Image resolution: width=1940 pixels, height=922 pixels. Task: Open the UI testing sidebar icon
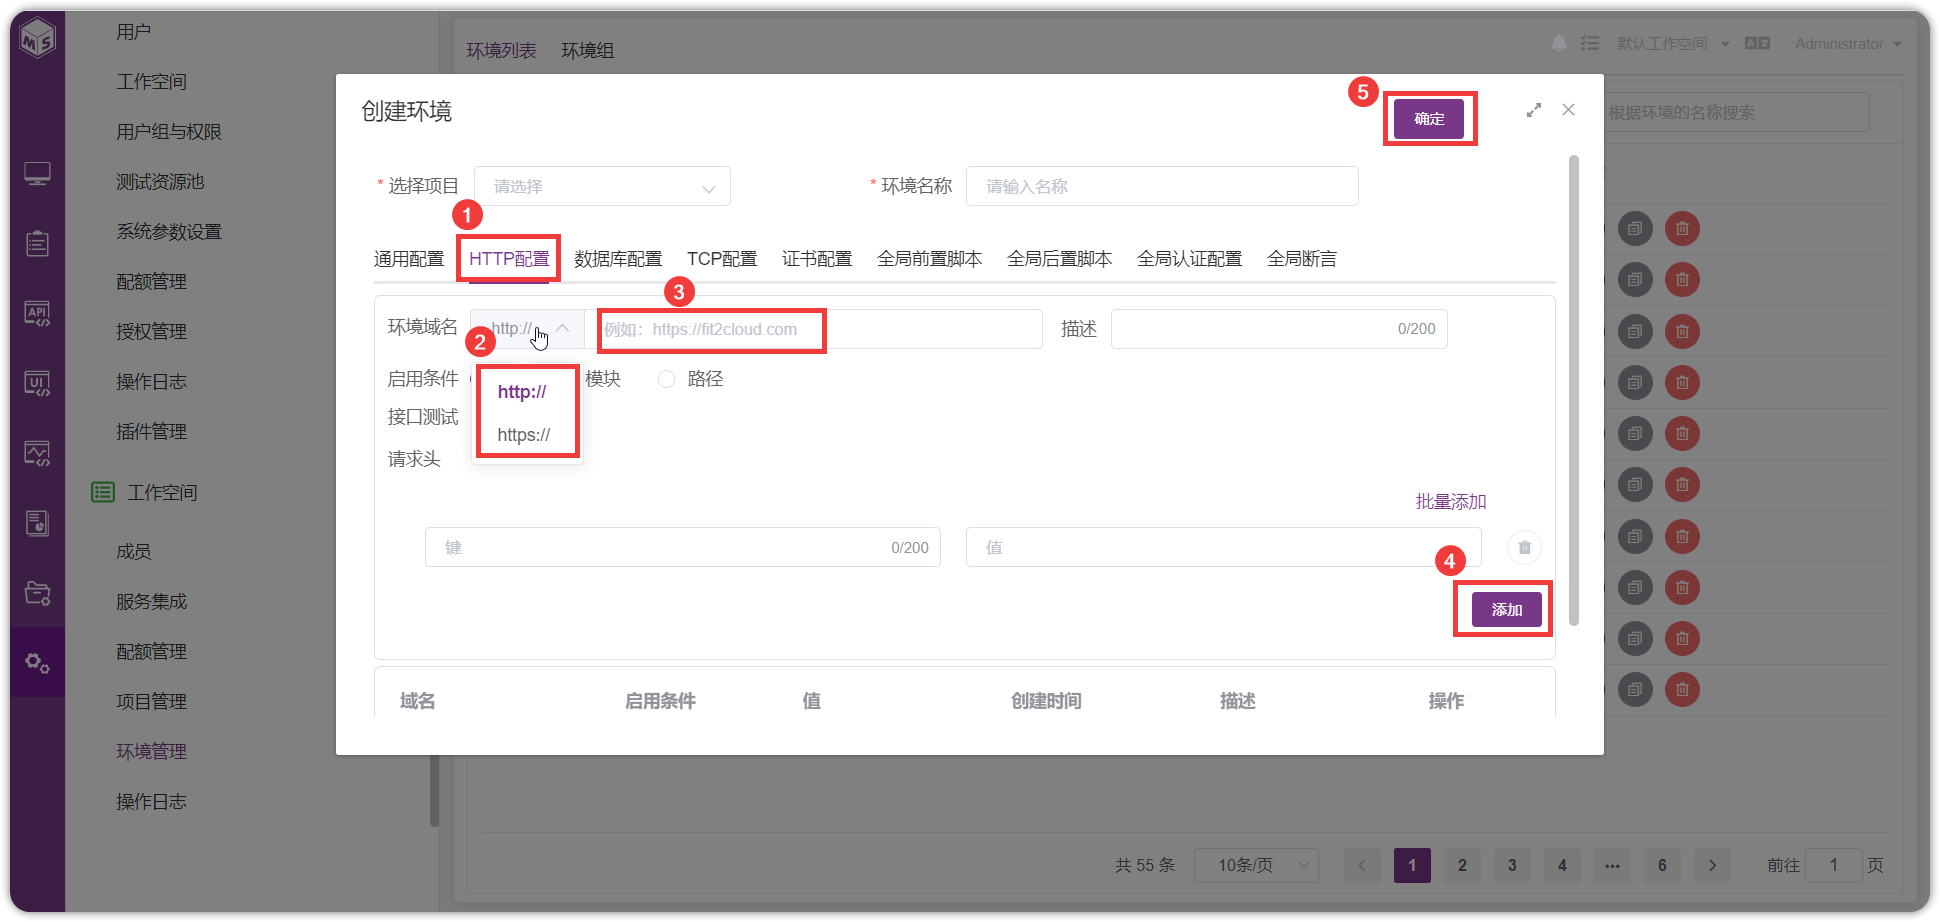pos(37,383)
